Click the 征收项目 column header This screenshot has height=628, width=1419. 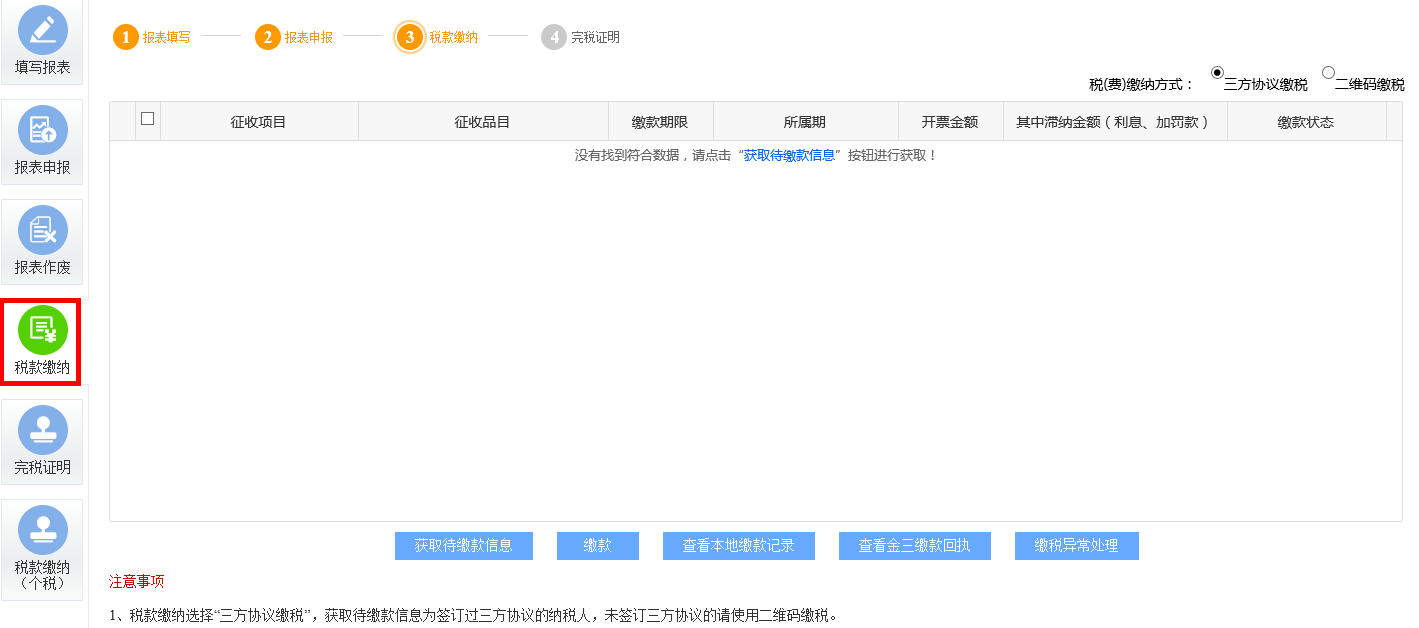click(259, 122)
